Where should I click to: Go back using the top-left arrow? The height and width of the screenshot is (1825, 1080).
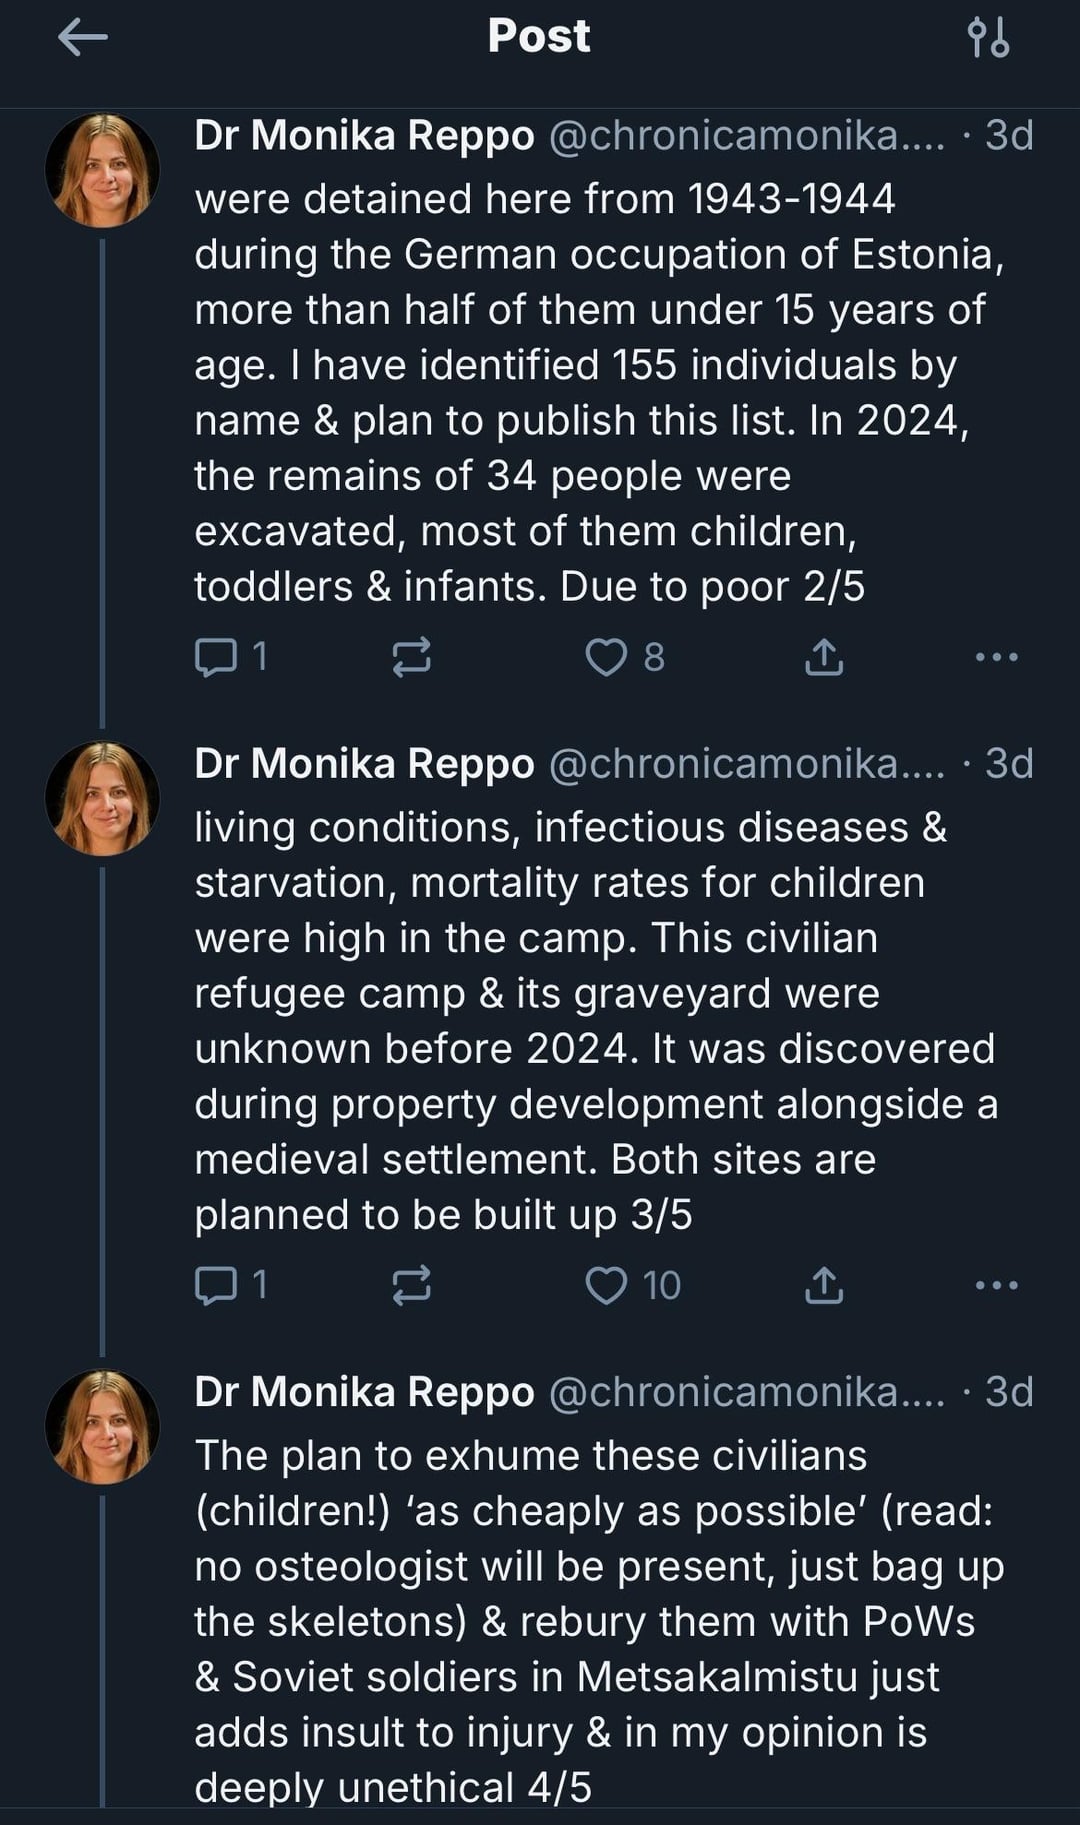83,38
